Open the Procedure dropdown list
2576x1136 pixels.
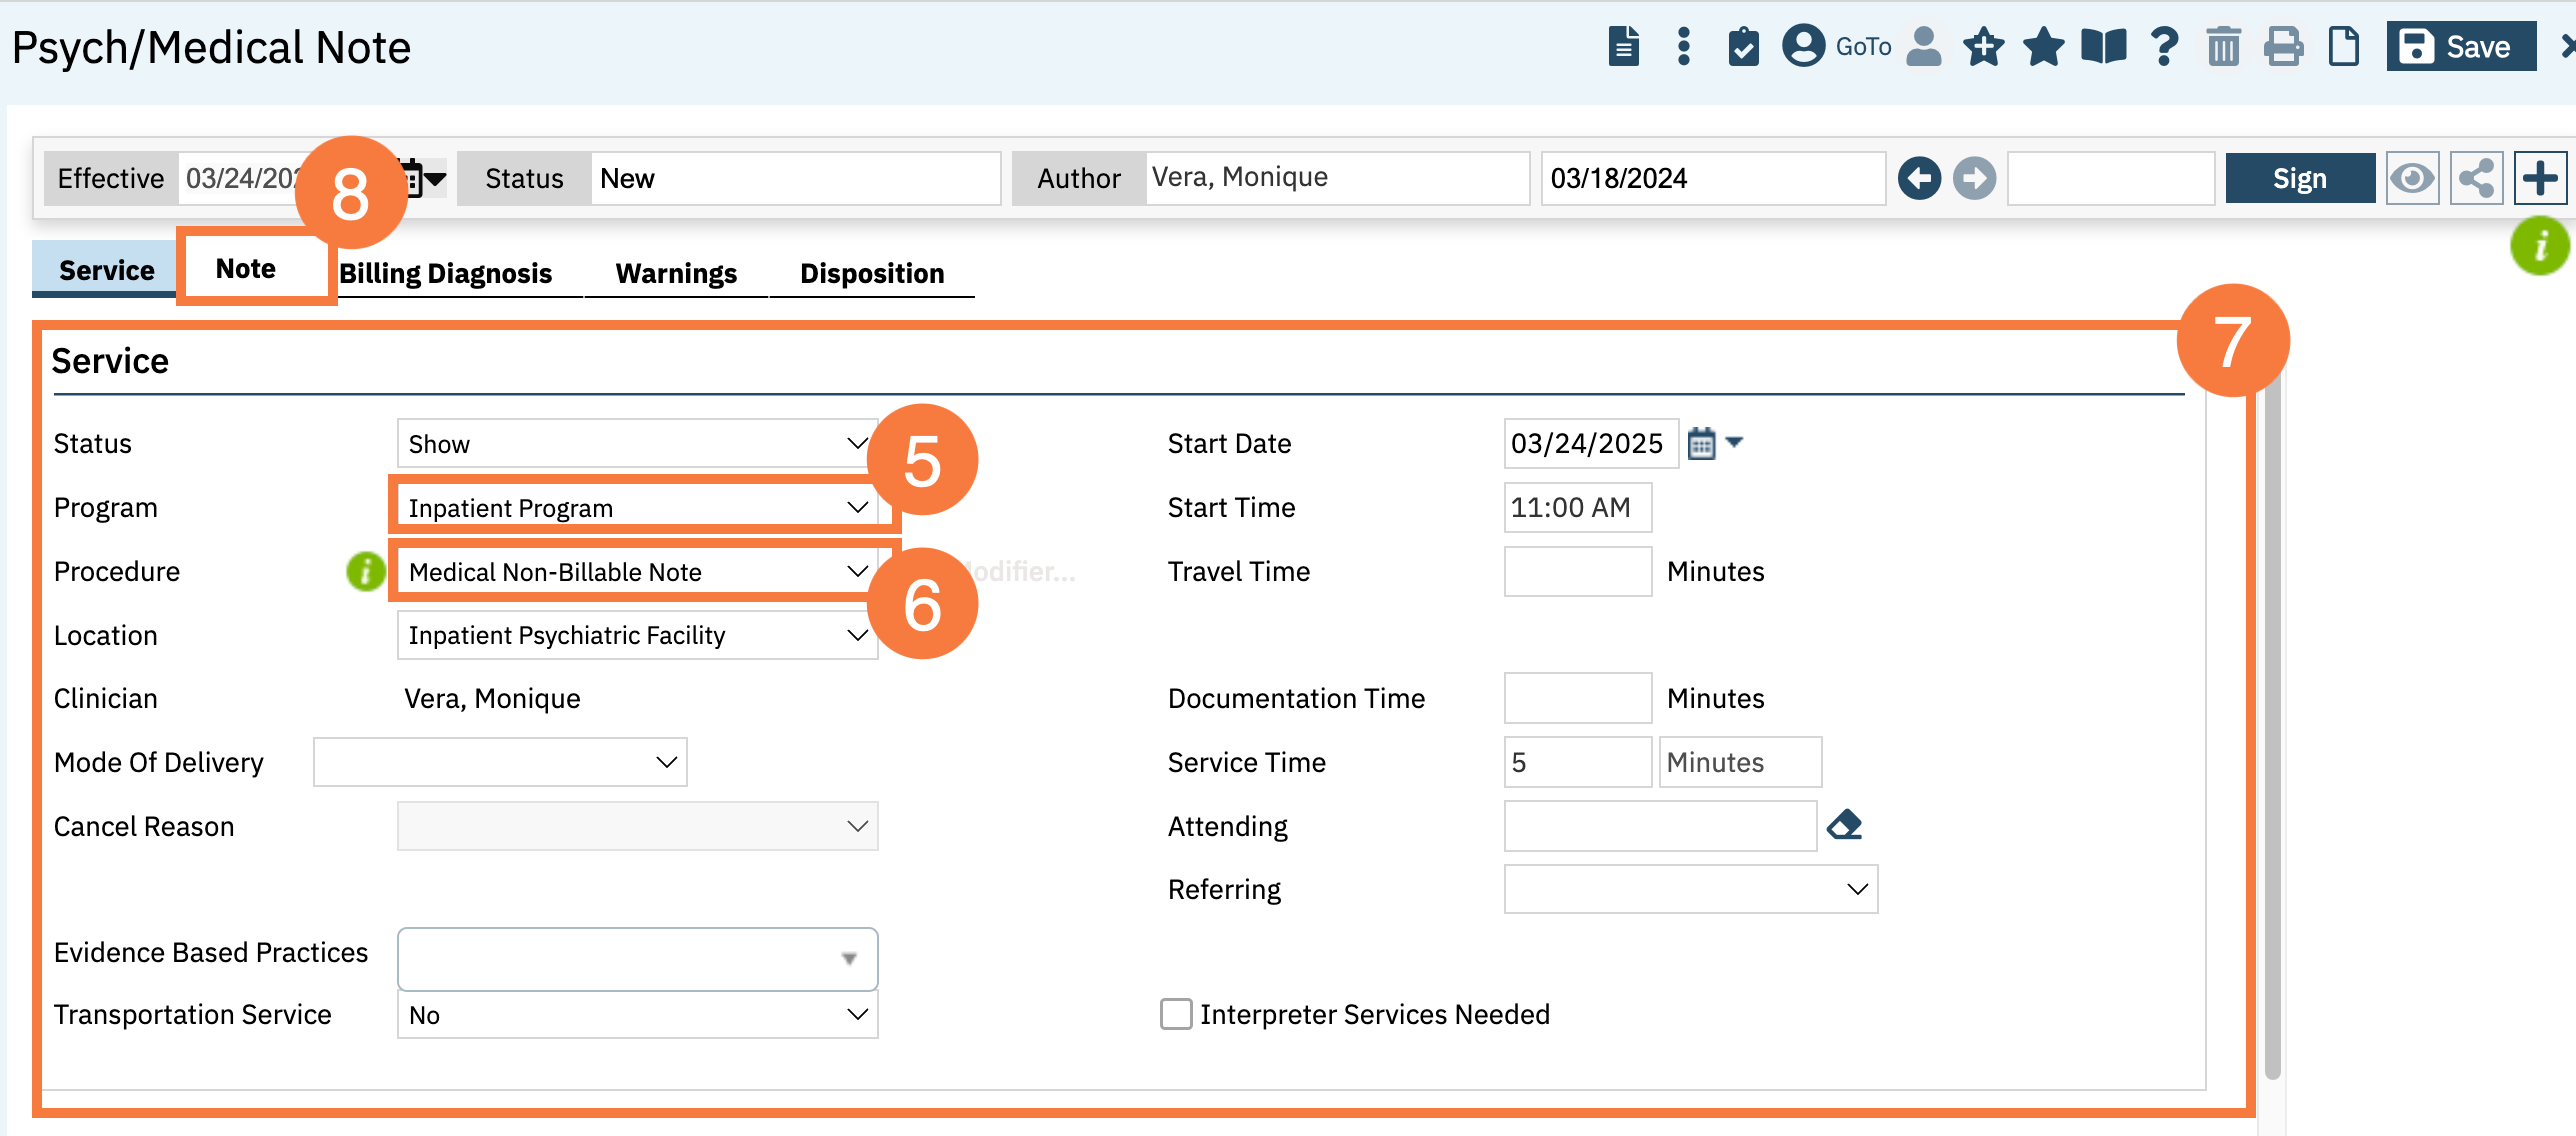pyautogui.click(x=636, y=571)
